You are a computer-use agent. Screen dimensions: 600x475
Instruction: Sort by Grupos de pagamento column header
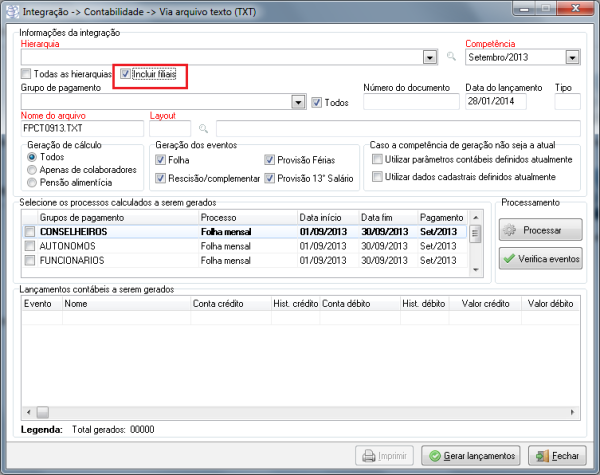pyautogui.click(x=116, y=217)
